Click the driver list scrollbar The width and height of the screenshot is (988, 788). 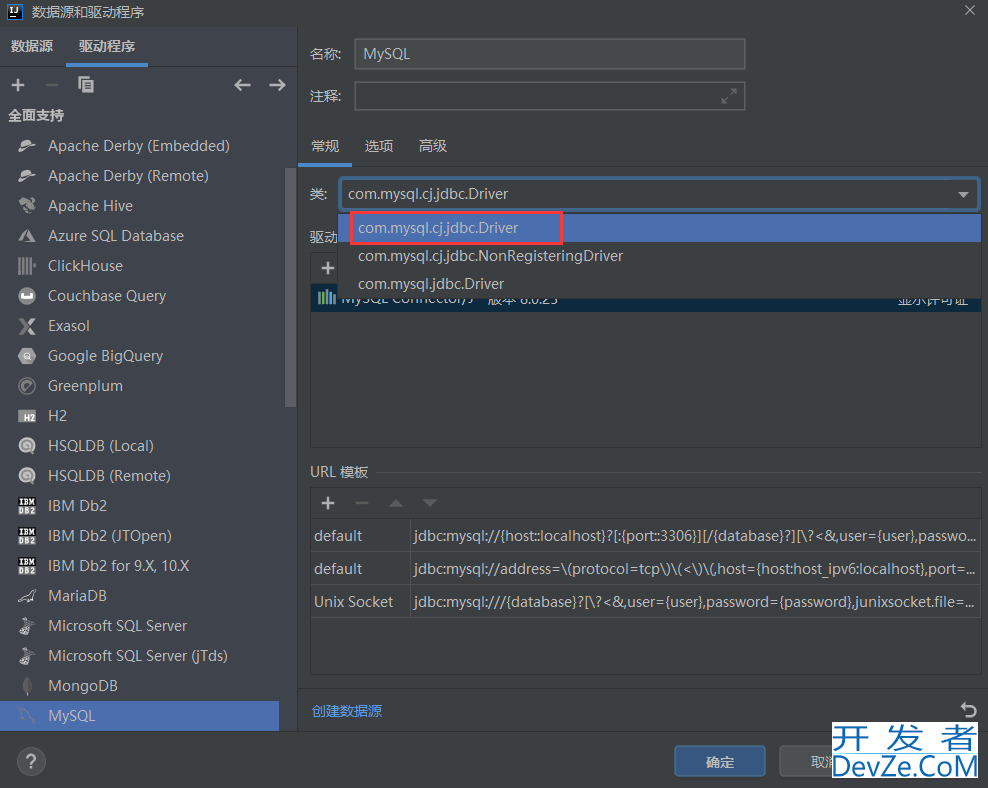(290, 287)
